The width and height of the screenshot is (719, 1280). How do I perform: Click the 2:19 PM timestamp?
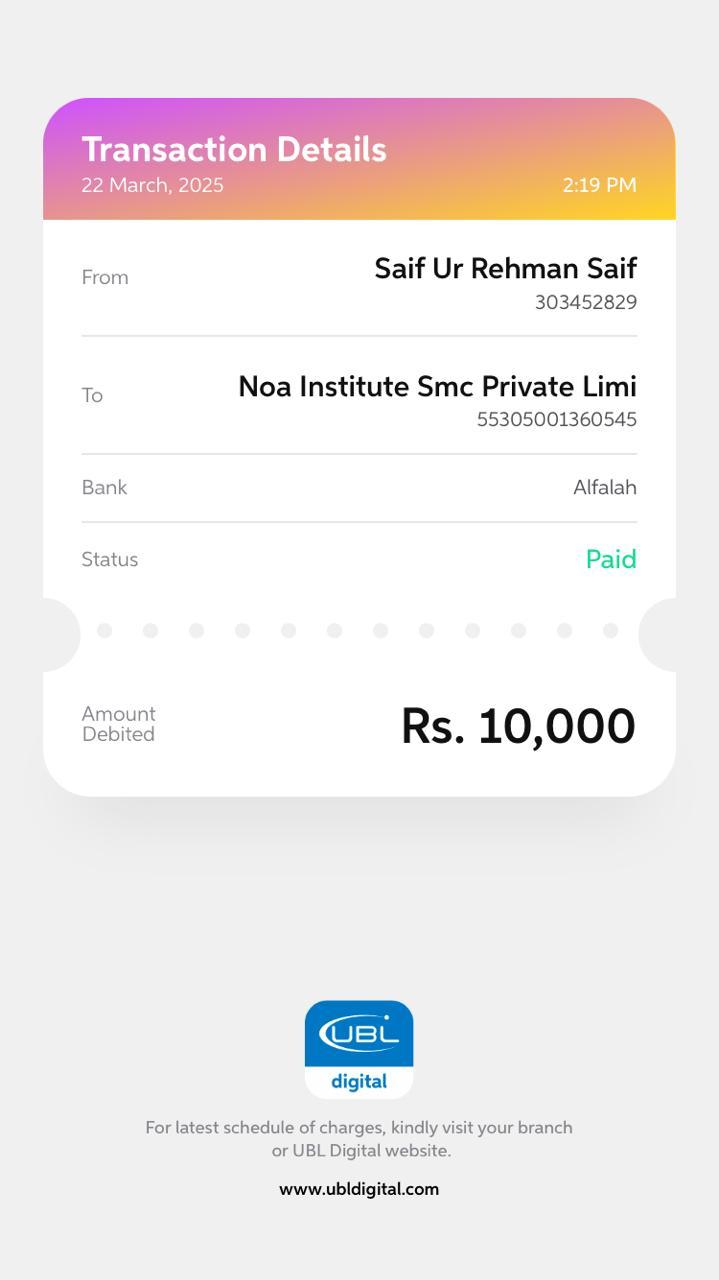(599, 185)
